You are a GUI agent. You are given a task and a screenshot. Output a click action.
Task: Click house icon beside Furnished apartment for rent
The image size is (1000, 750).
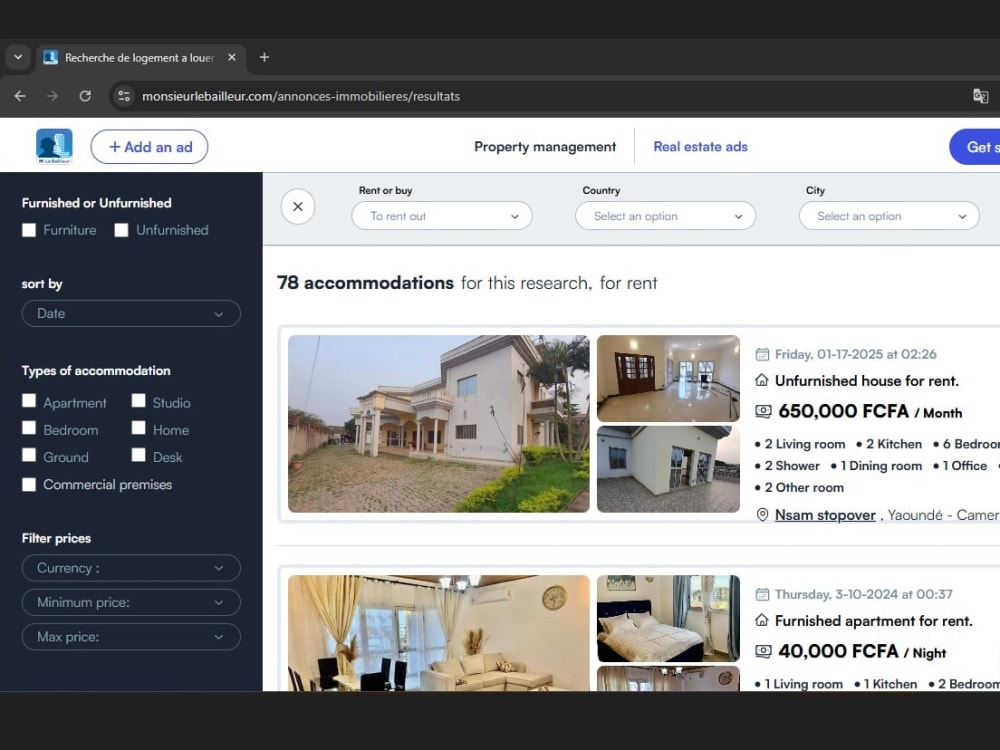tap(761, 621)
